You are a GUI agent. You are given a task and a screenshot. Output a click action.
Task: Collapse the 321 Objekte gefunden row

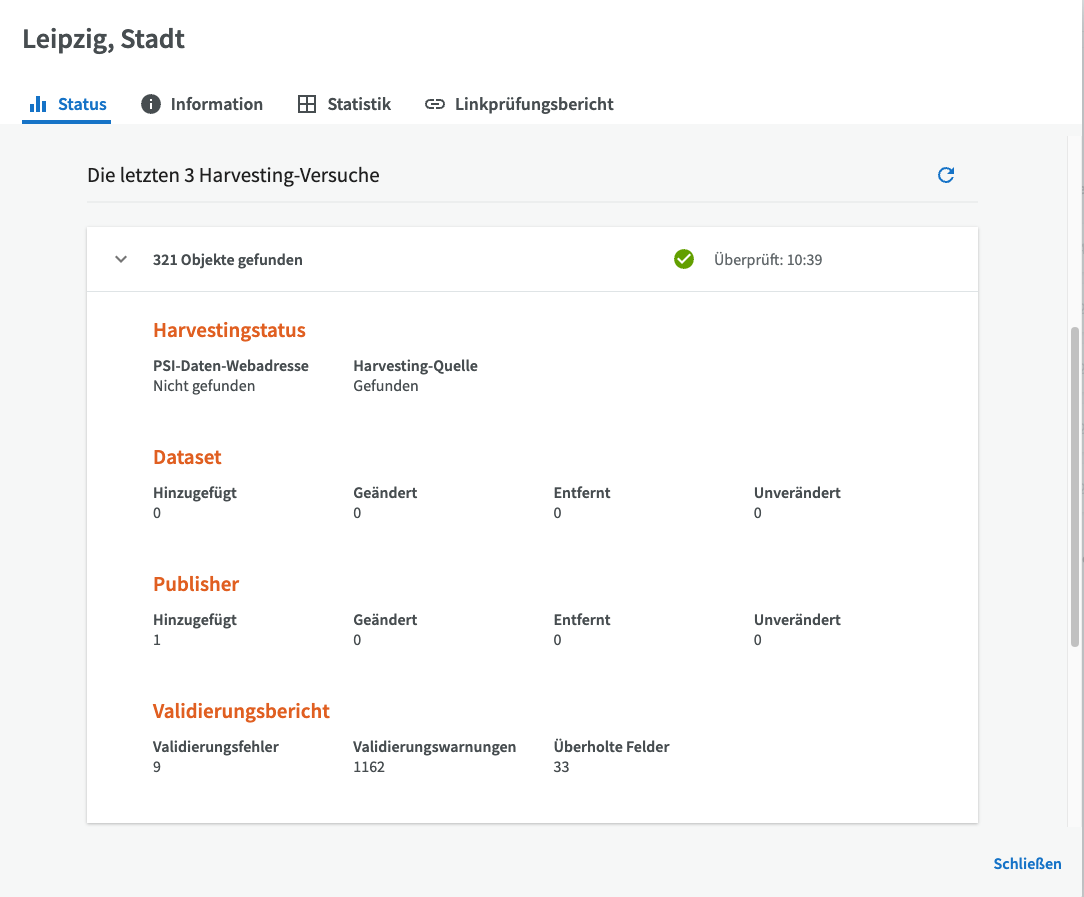point(121,259)
